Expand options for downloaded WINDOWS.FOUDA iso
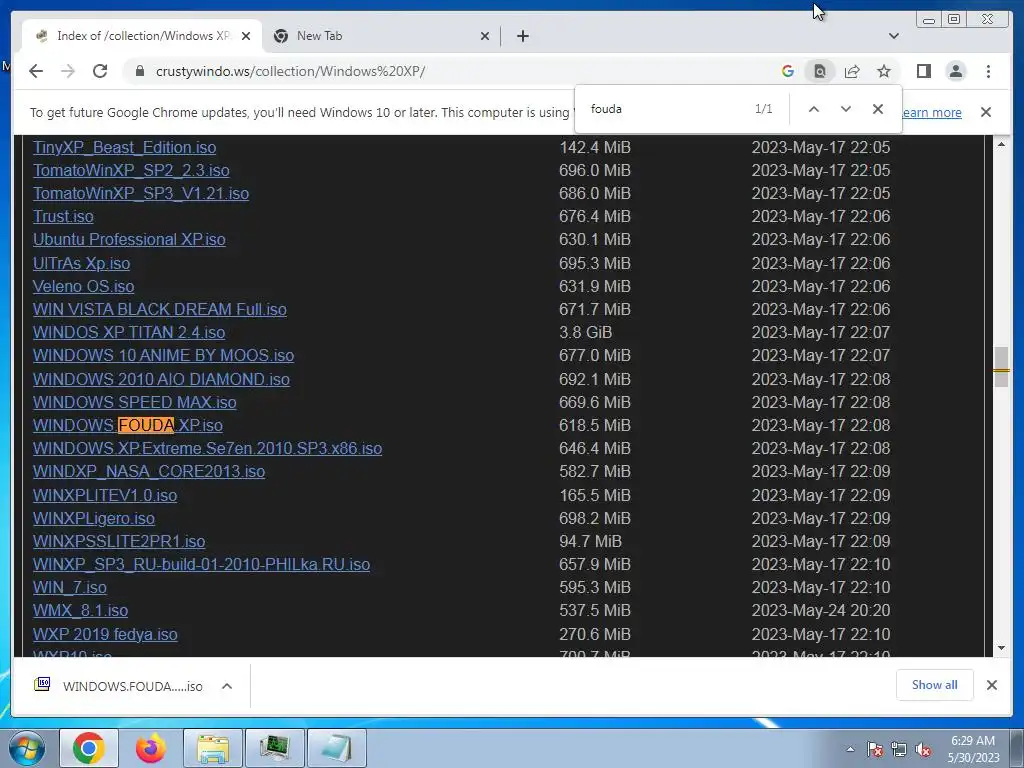The height and width of the screenshot is (768, 1024). click(x=227, y=686)
